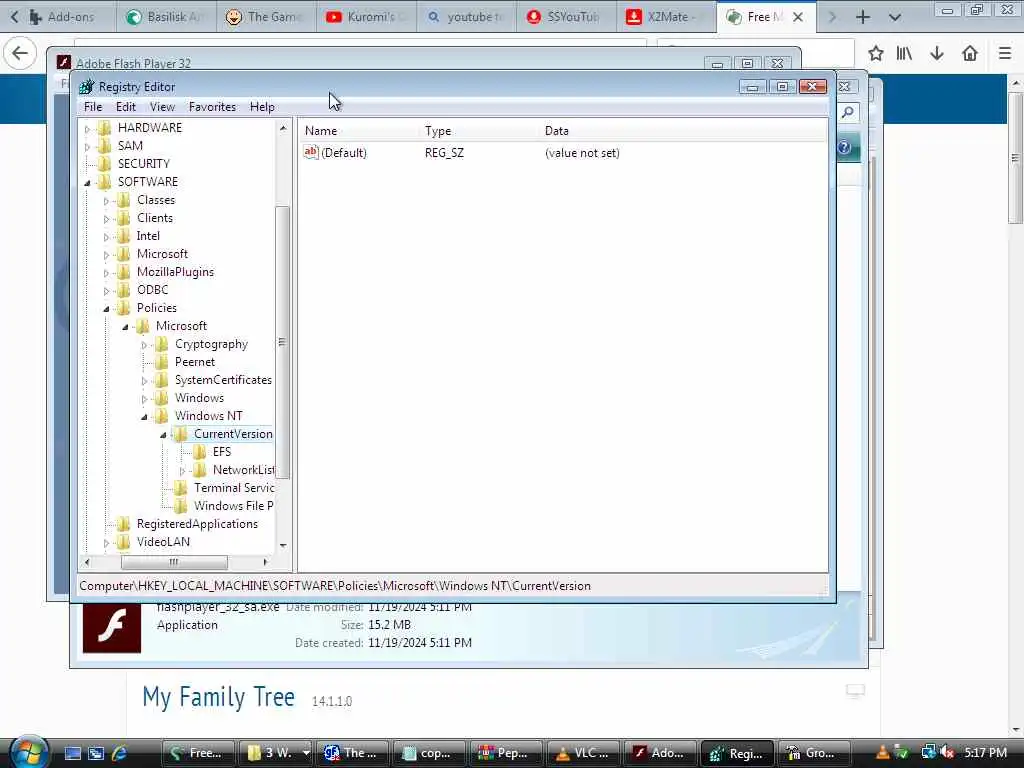Switch to the X2Mate browser tab

click(x=665, y=17)
